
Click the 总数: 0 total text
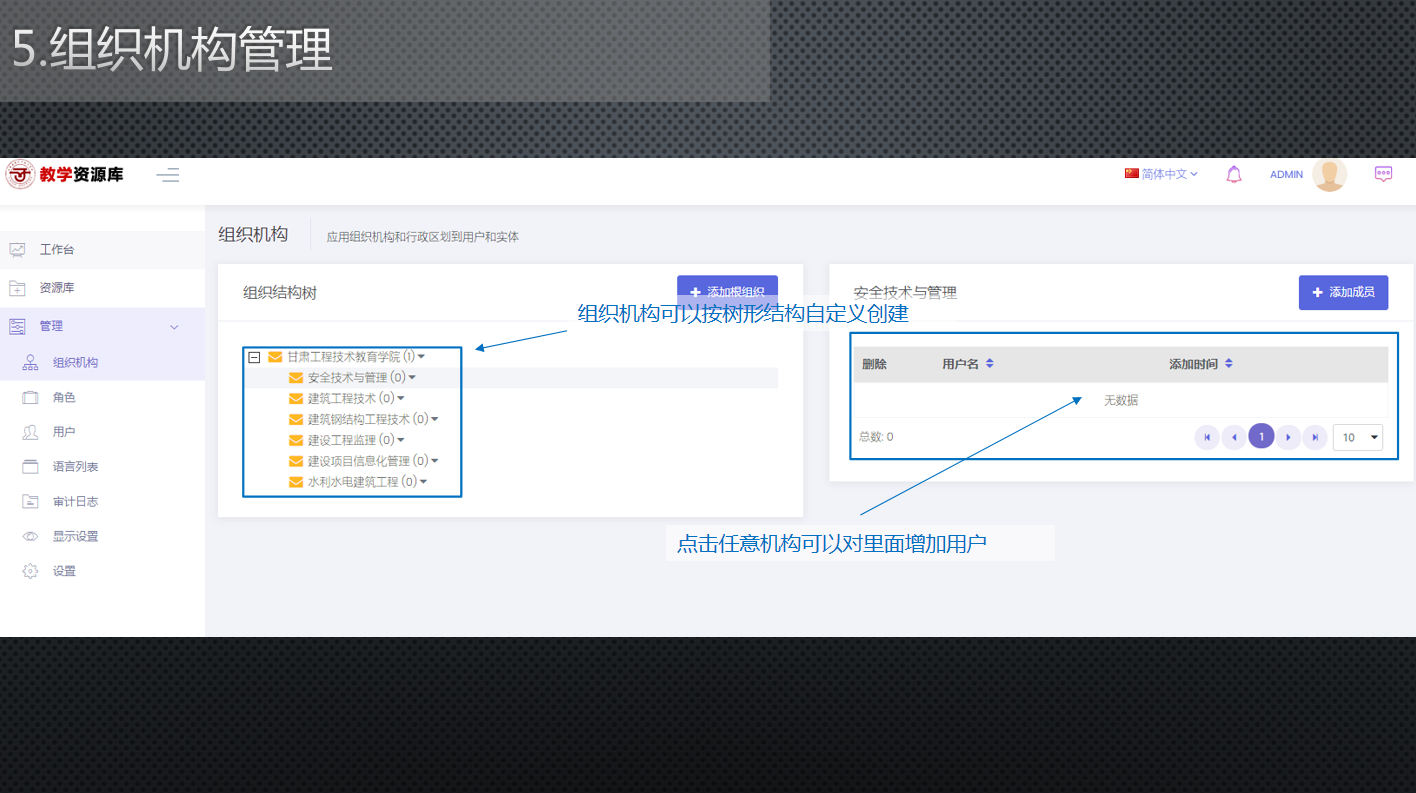(x=876, y=437)
